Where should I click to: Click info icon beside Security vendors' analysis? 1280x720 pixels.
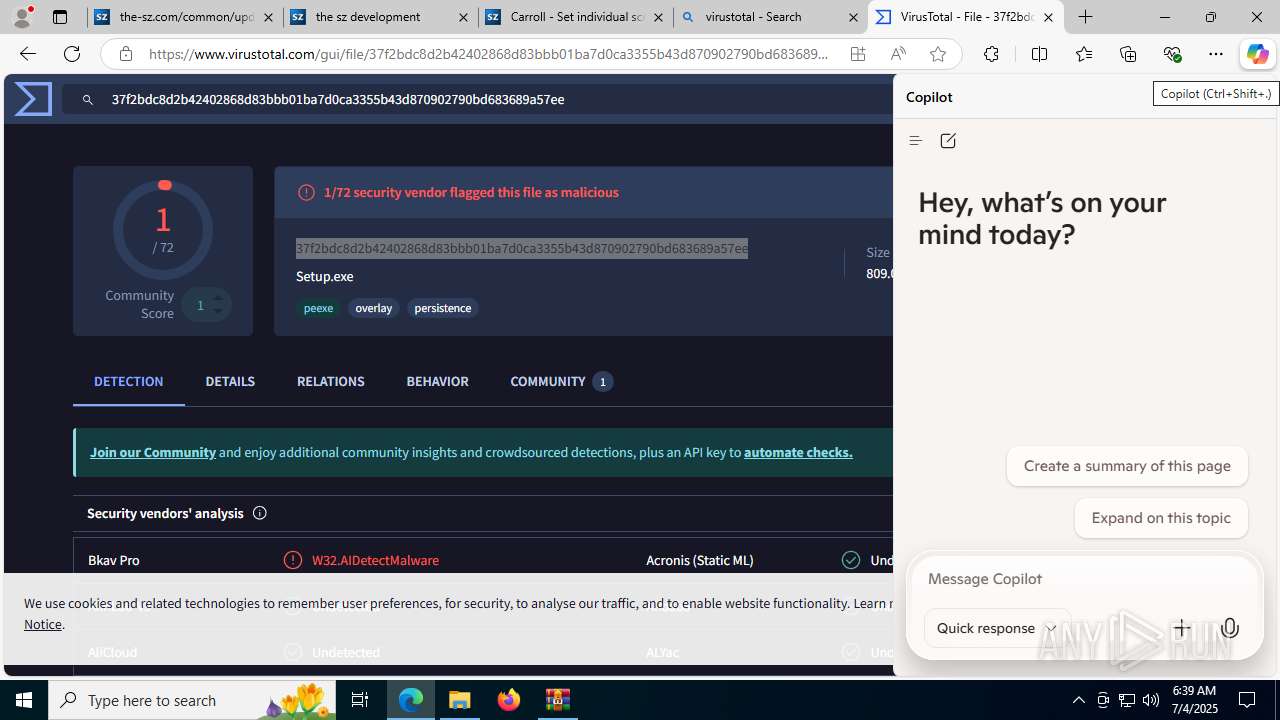coord(259,513)
